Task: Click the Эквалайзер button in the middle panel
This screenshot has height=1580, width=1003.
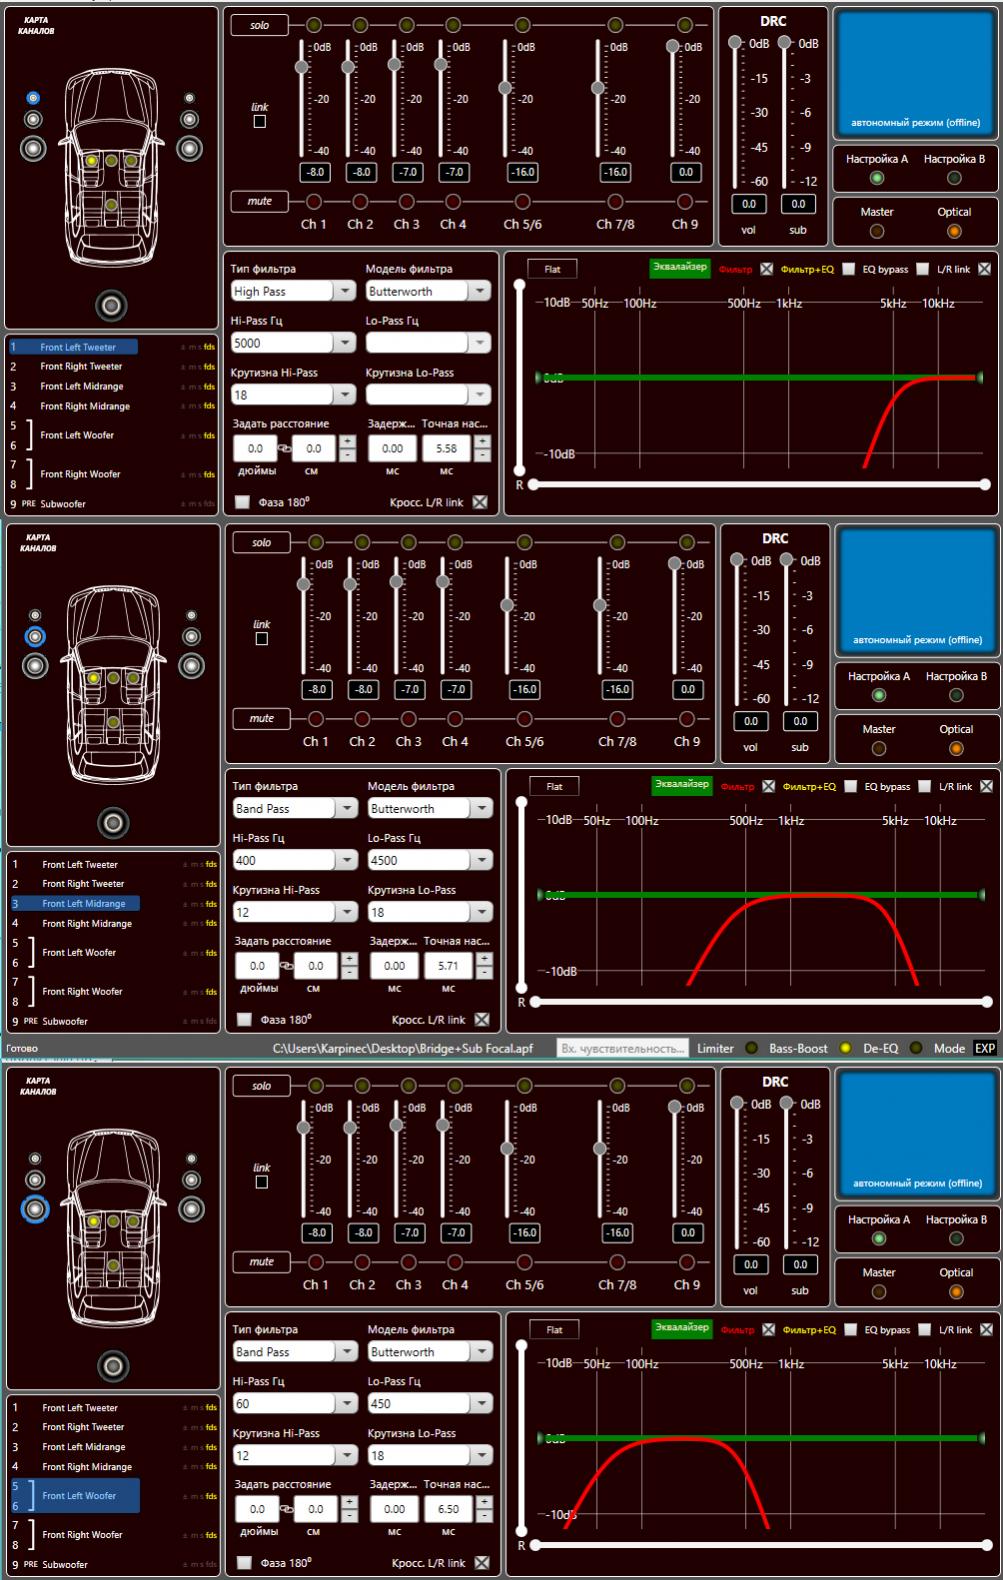Action: click(681, 785)
